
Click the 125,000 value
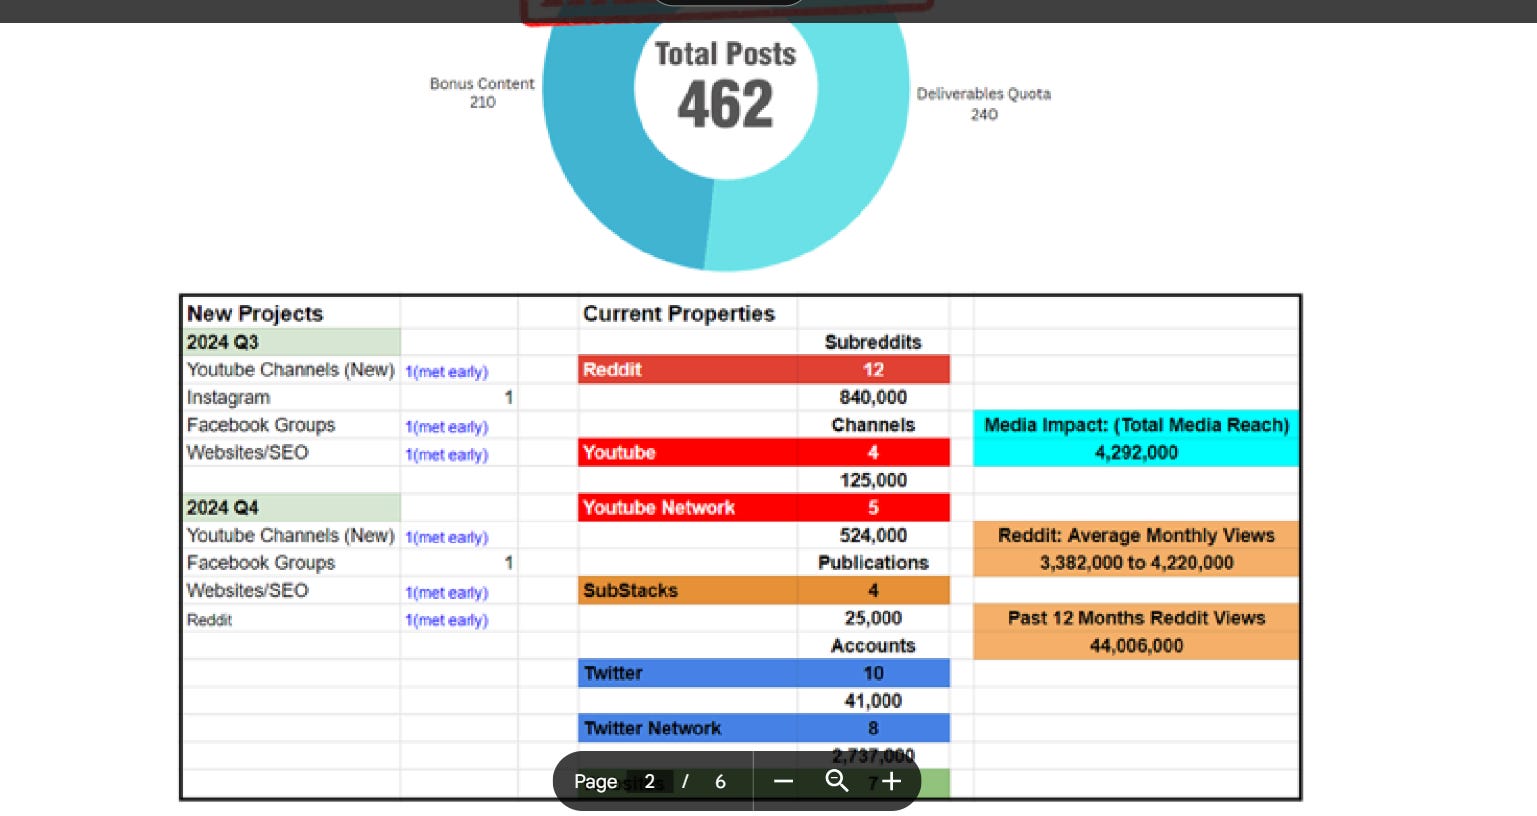click(x=873, y=481)
